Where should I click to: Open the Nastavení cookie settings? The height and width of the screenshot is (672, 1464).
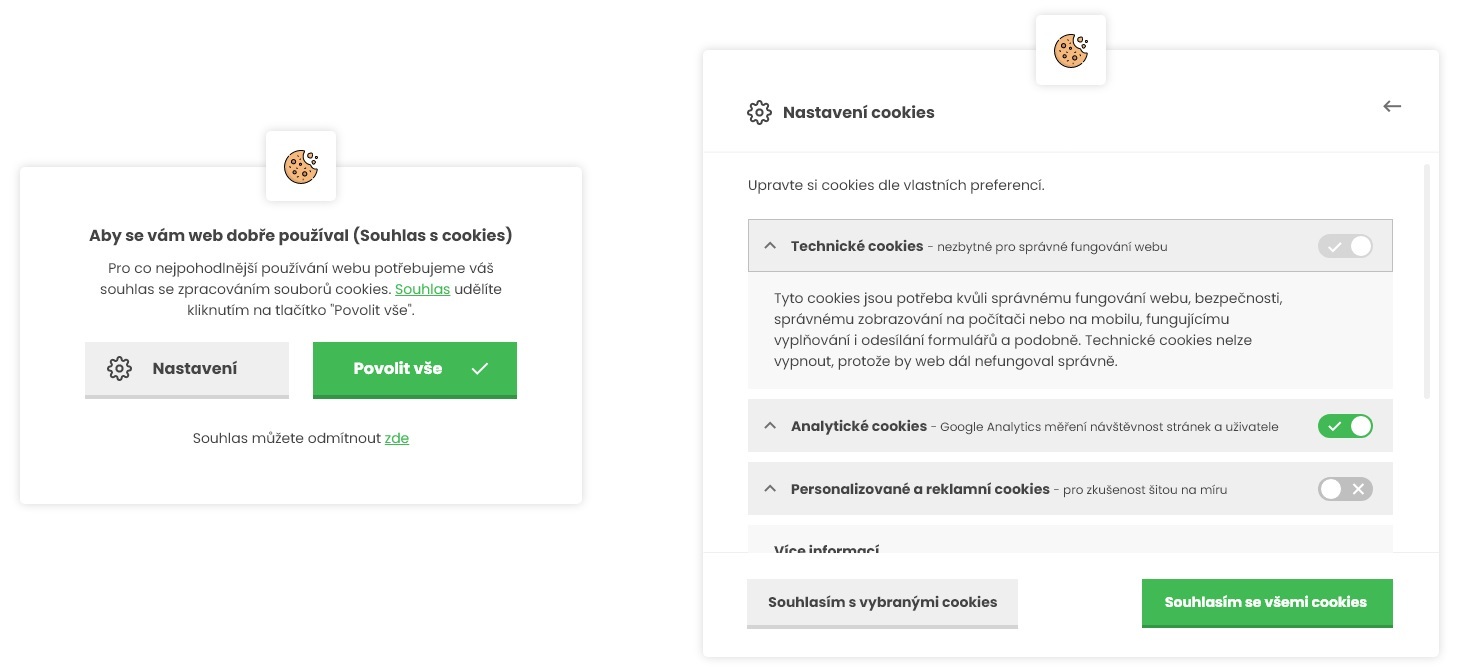click(187, 369)
